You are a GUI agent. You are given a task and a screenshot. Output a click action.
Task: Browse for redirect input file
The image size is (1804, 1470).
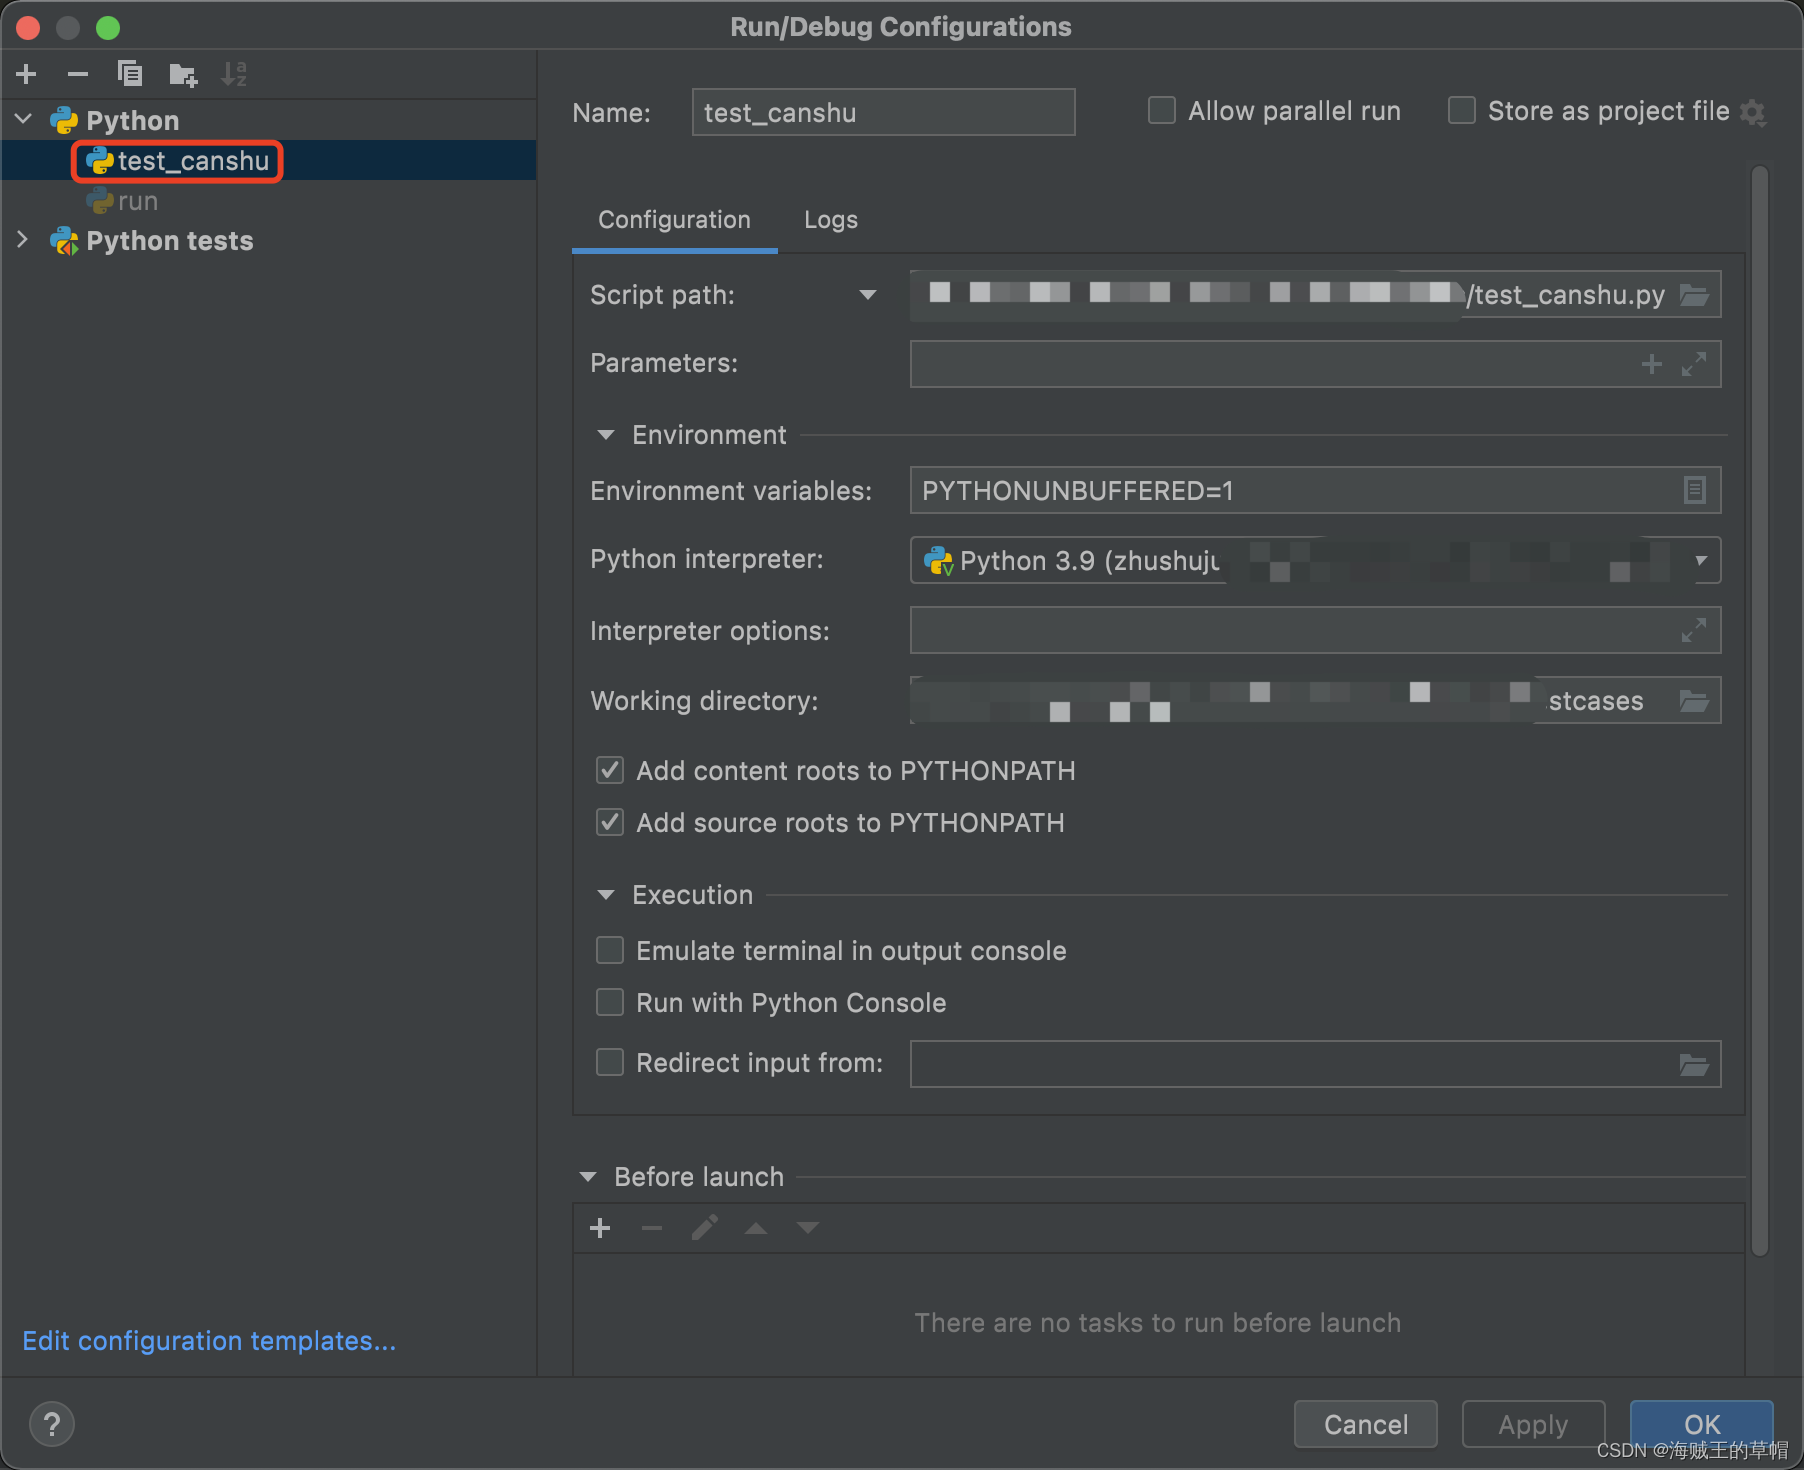[1694, 1065]
